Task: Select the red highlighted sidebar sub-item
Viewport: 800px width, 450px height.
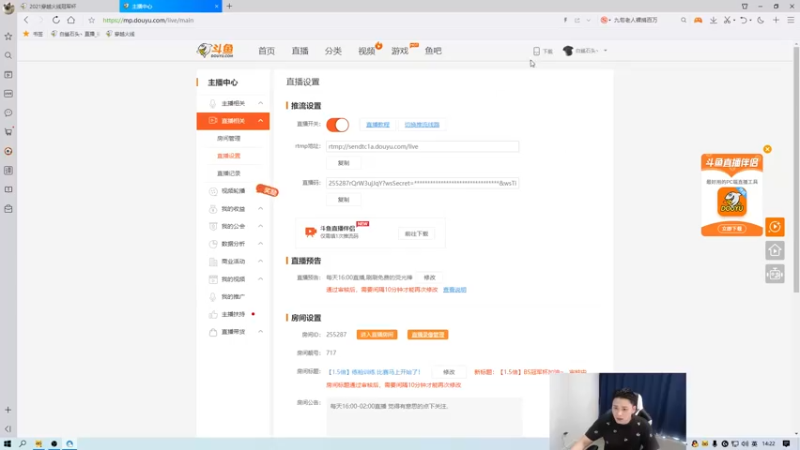Action: pos(229,156)
